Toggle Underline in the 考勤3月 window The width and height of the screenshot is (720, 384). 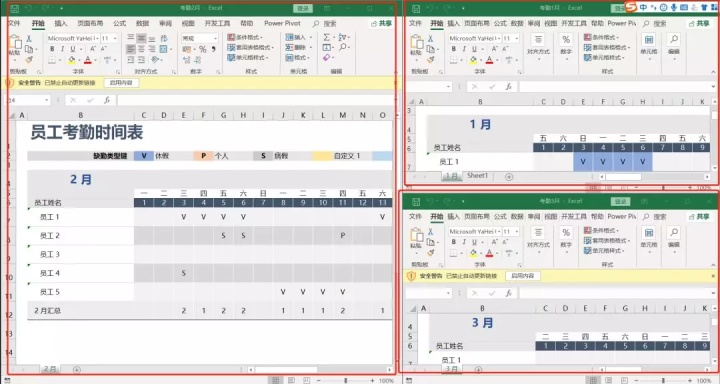[x=474, y=242]
